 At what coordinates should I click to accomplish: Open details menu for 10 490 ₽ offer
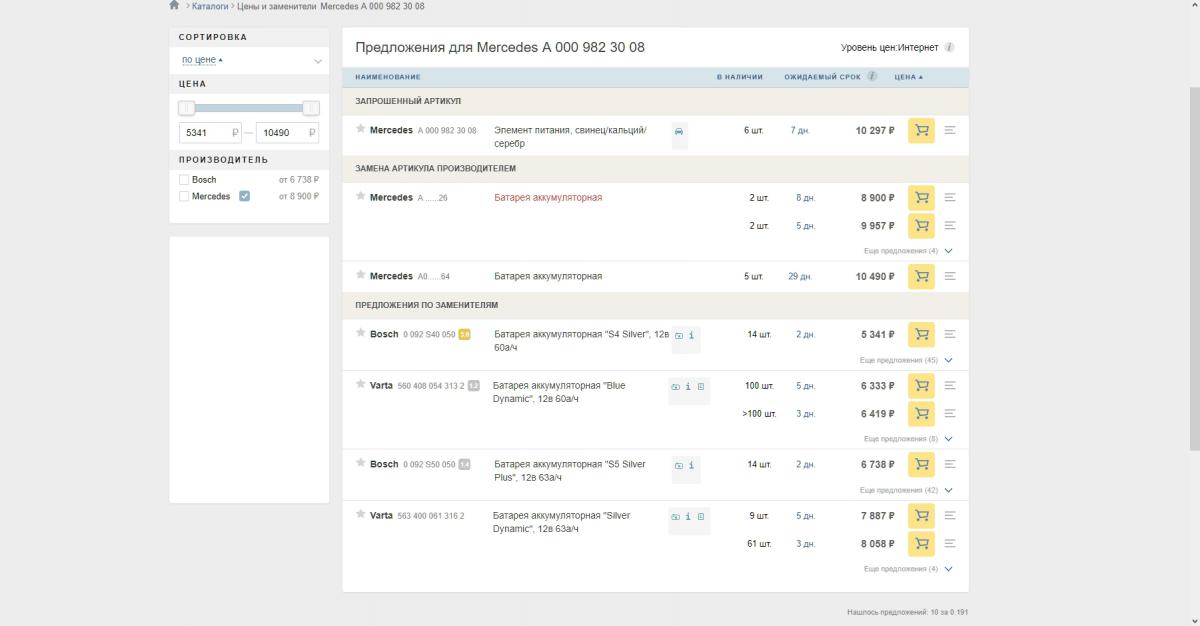coord(950,277)
